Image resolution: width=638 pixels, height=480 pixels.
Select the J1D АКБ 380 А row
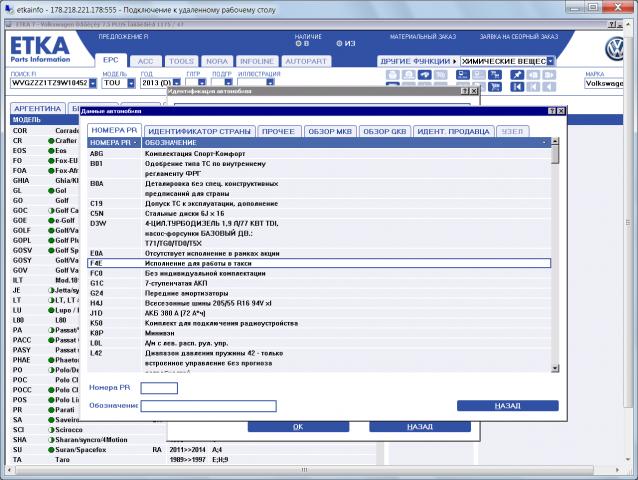319,313
